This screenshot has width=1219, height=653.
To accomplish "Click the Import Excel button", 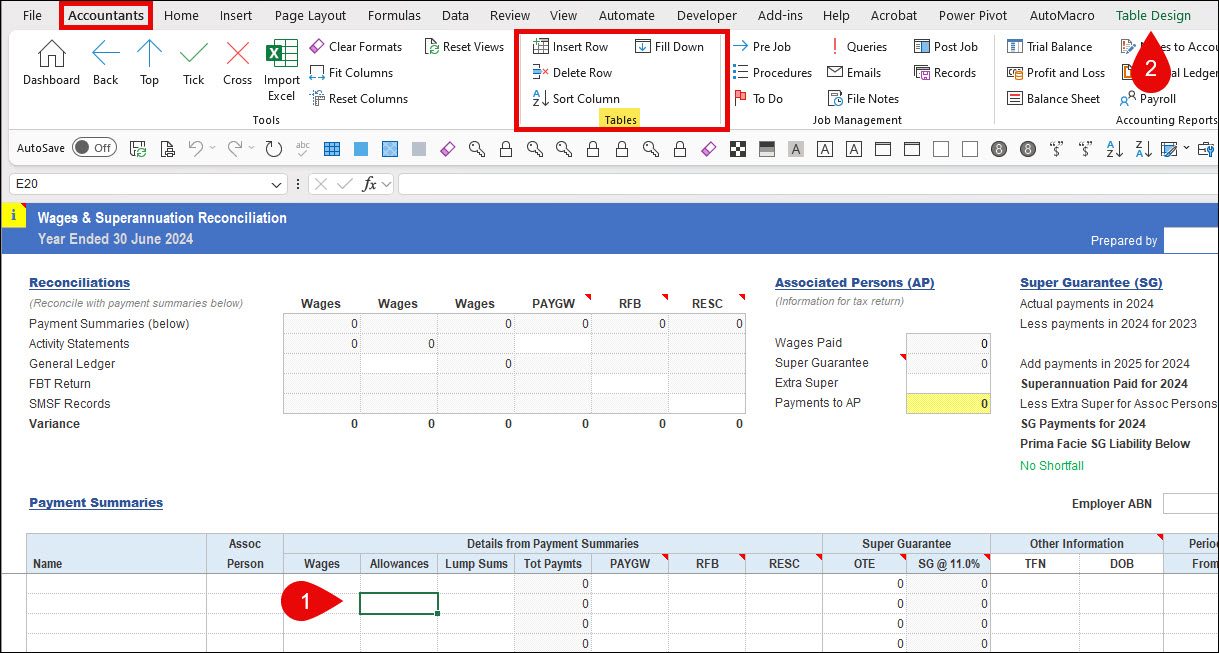I will point(282,71).
